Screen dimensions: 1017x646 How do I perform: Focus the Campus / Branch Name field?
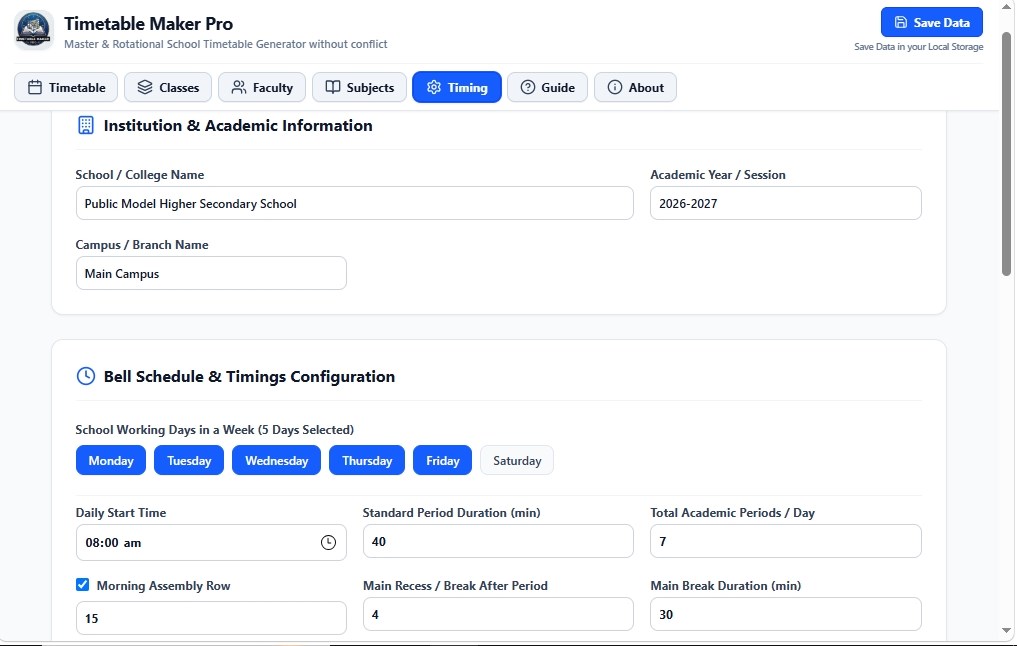[211, 274]
